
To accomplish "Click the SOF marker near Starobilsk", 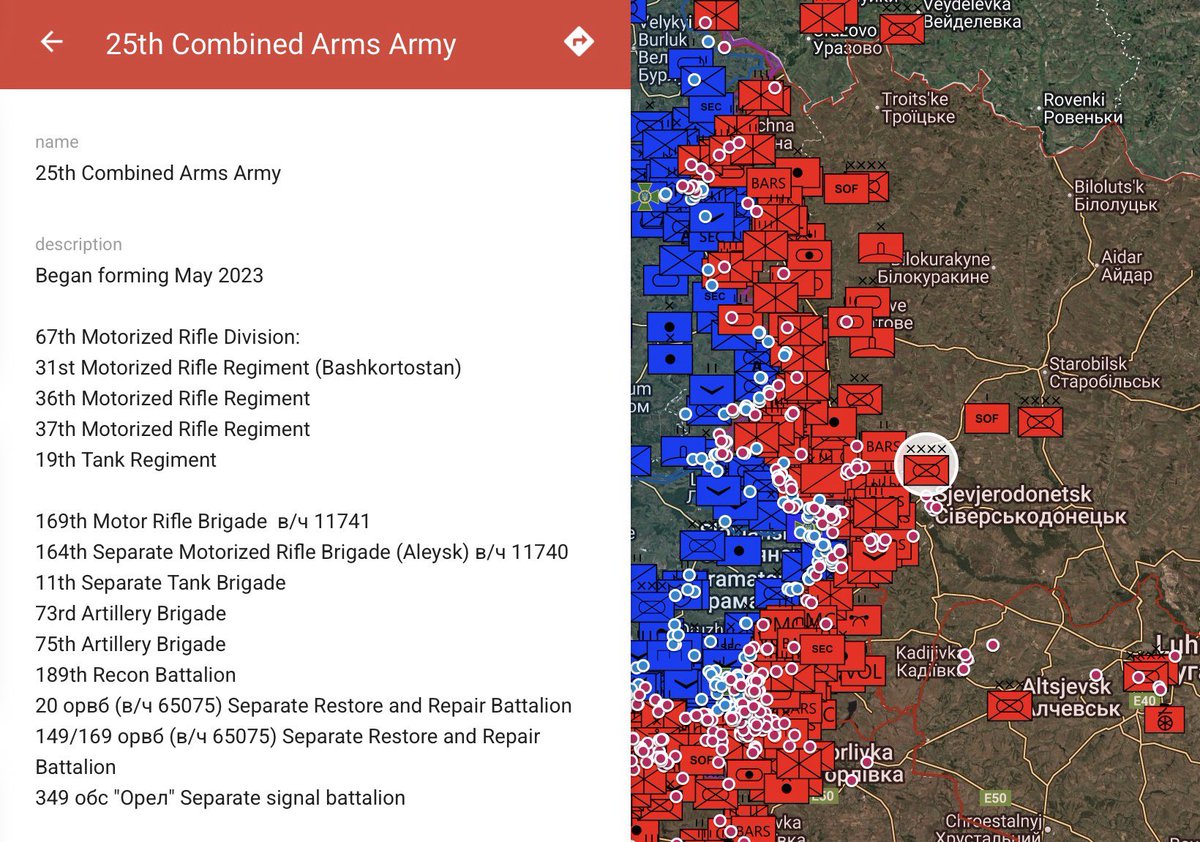I will click(988, 419).
